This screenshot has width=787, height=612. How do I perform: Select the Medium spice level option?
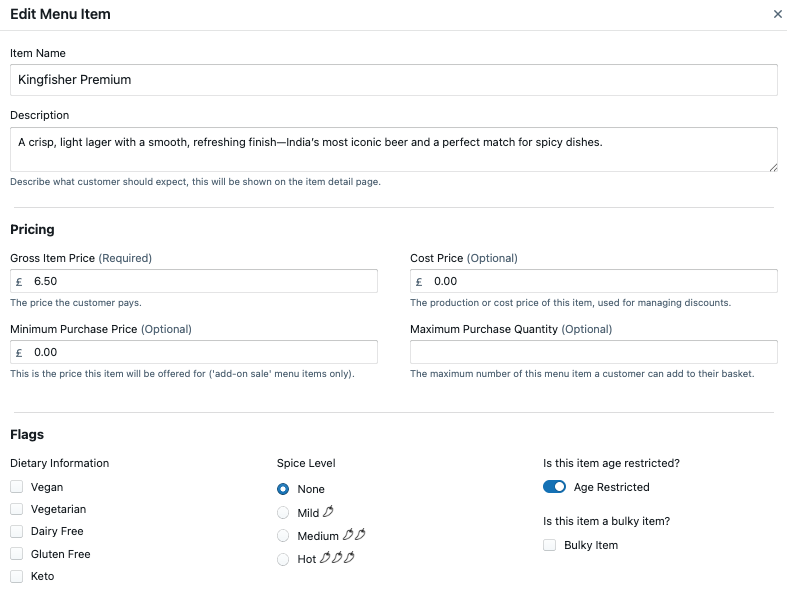tap(283, 536)
